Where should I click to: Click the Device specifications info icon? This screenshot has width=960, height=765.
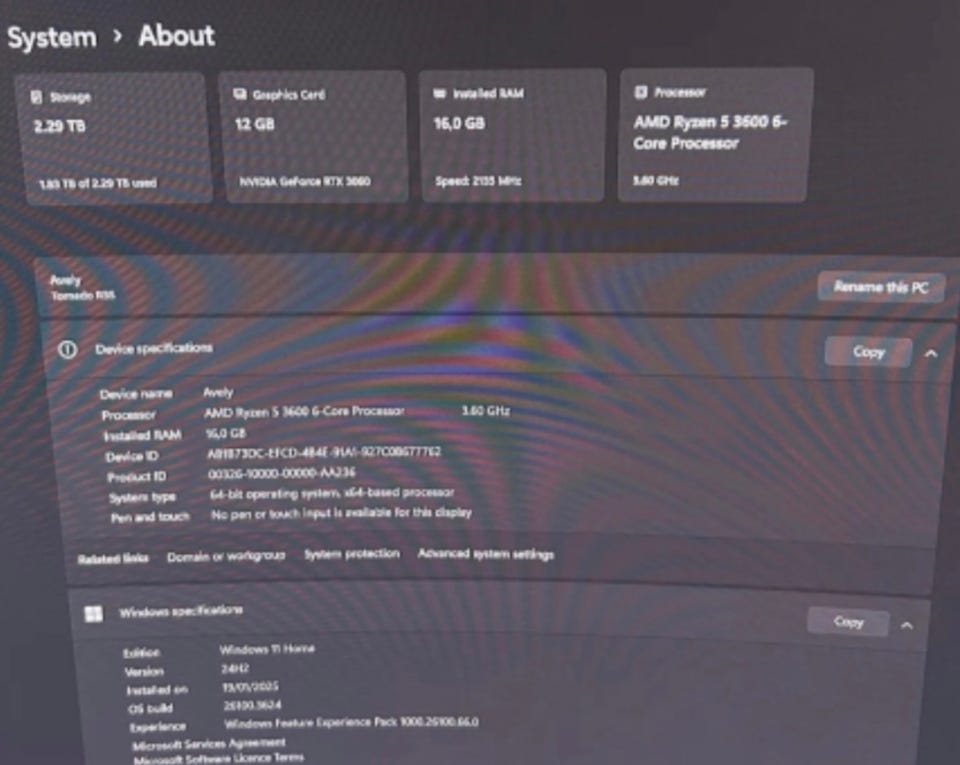click(x=67, y=349)
